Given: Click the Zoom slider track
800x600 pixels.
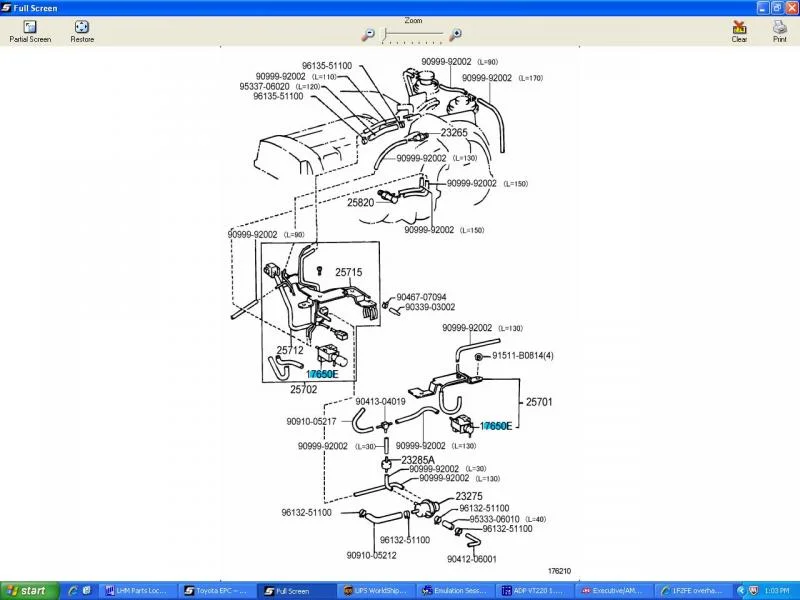Looking at the screenshot, I should tap(413, 34).
